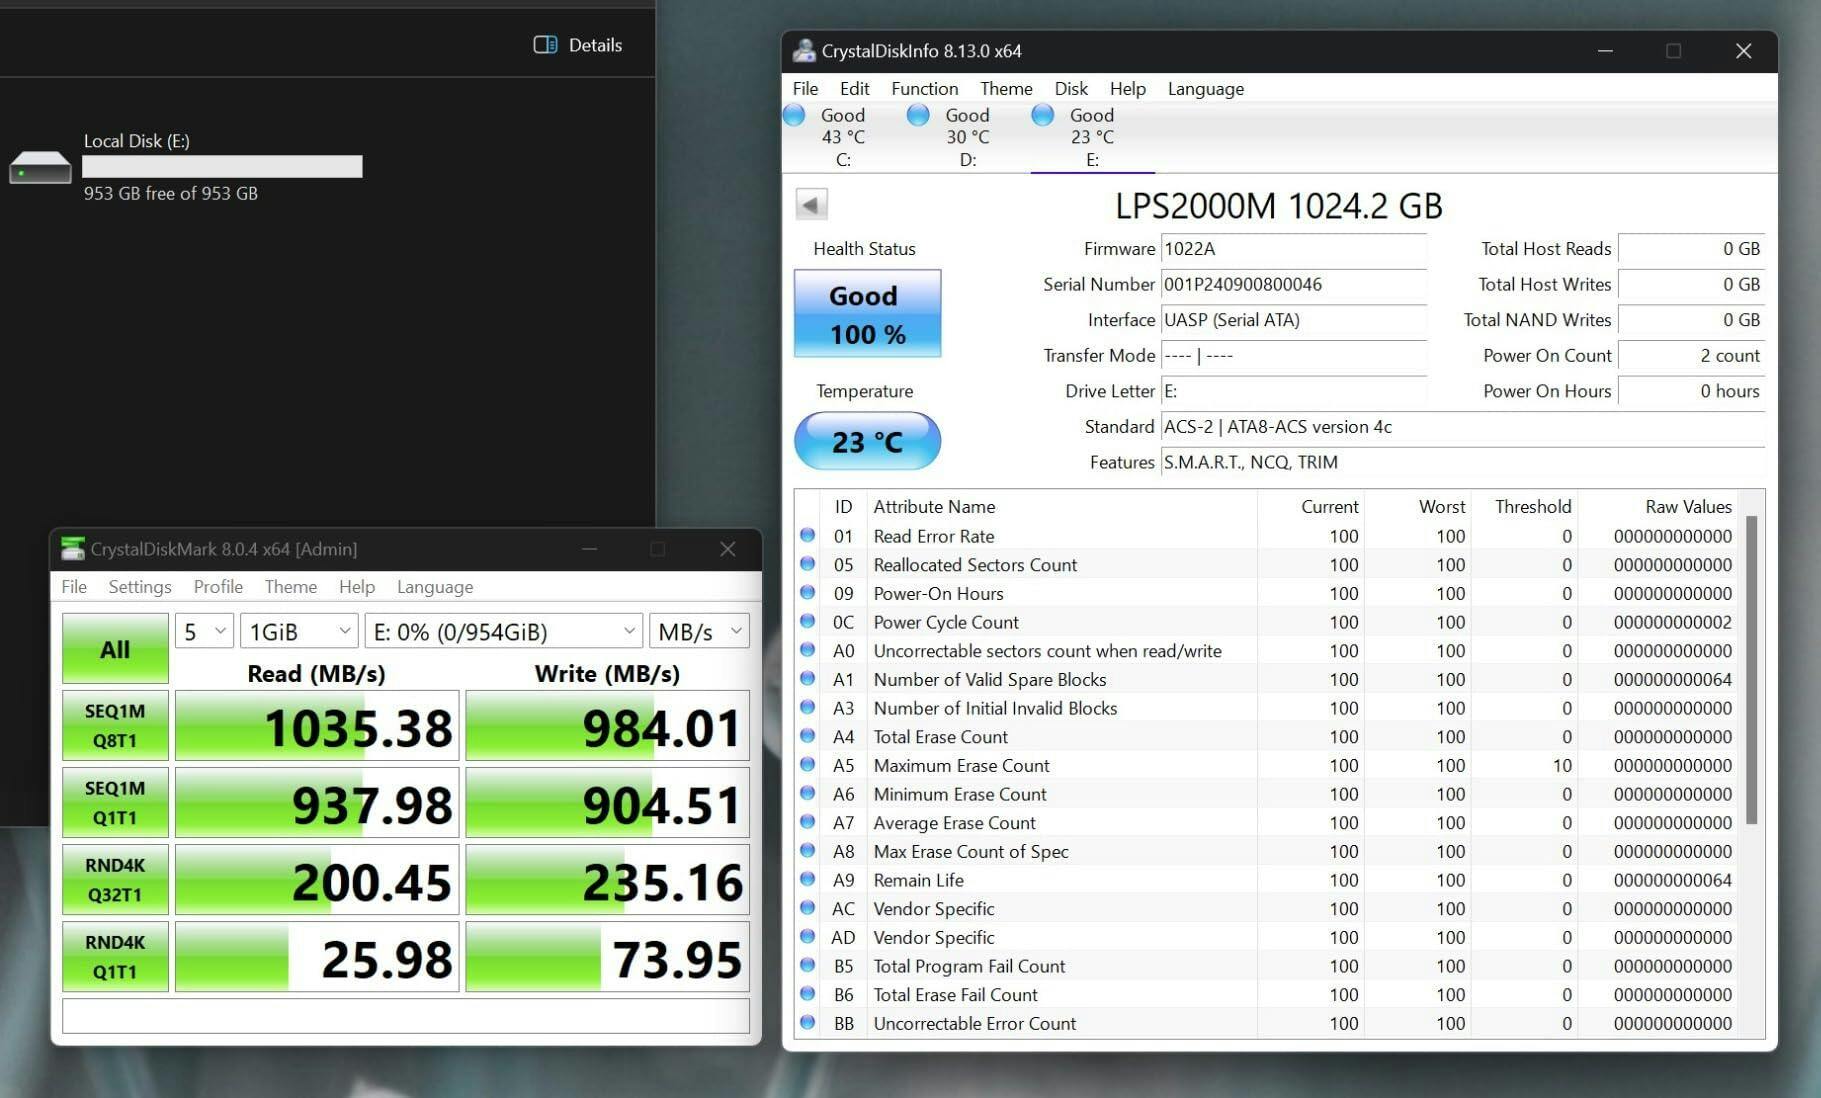Change the MB/s unit dropdown
The image size is (1821, 1098).
698,632
